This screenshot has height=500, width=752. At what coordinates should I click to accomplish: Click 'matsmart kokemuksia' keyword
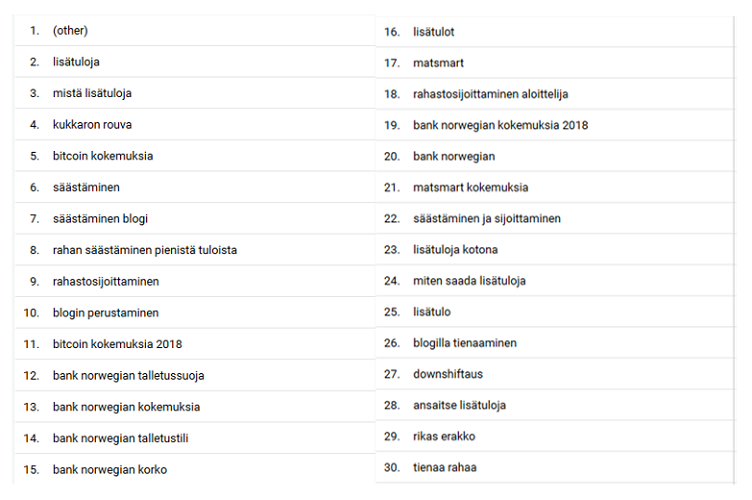tap(471, 187)
